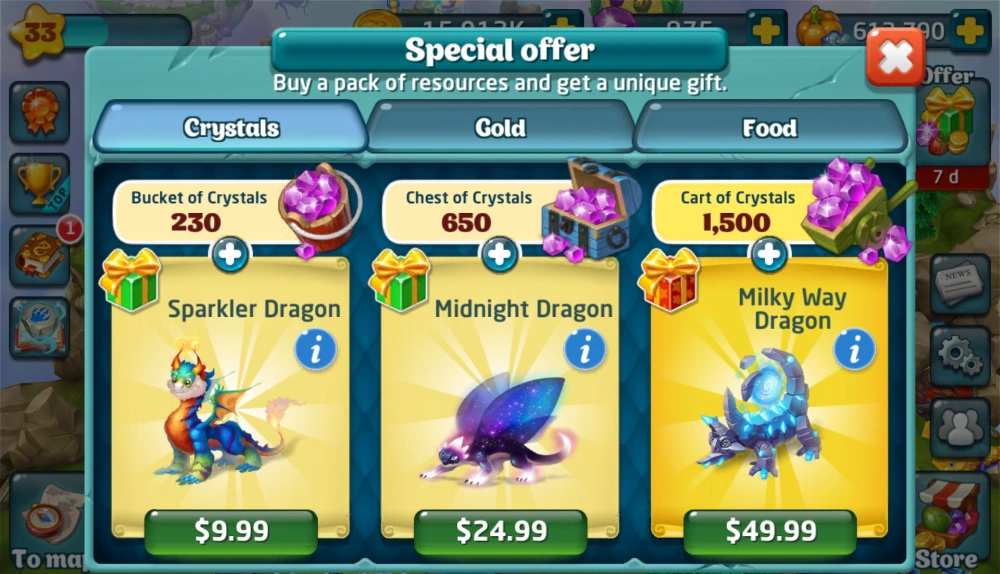Buy Cart of Crystals for $49.99
This screenshot has height=574, width=1000.
770,531
